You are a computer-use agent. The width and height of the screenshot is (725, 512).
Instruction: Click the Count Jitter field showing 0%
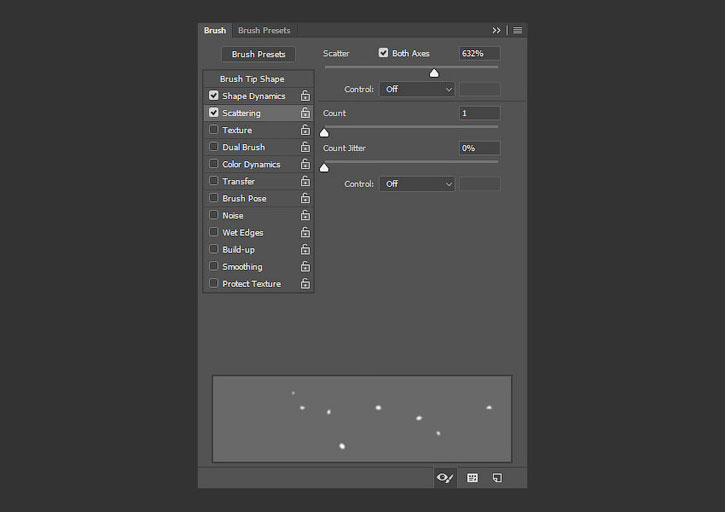(x=479, y=148)
